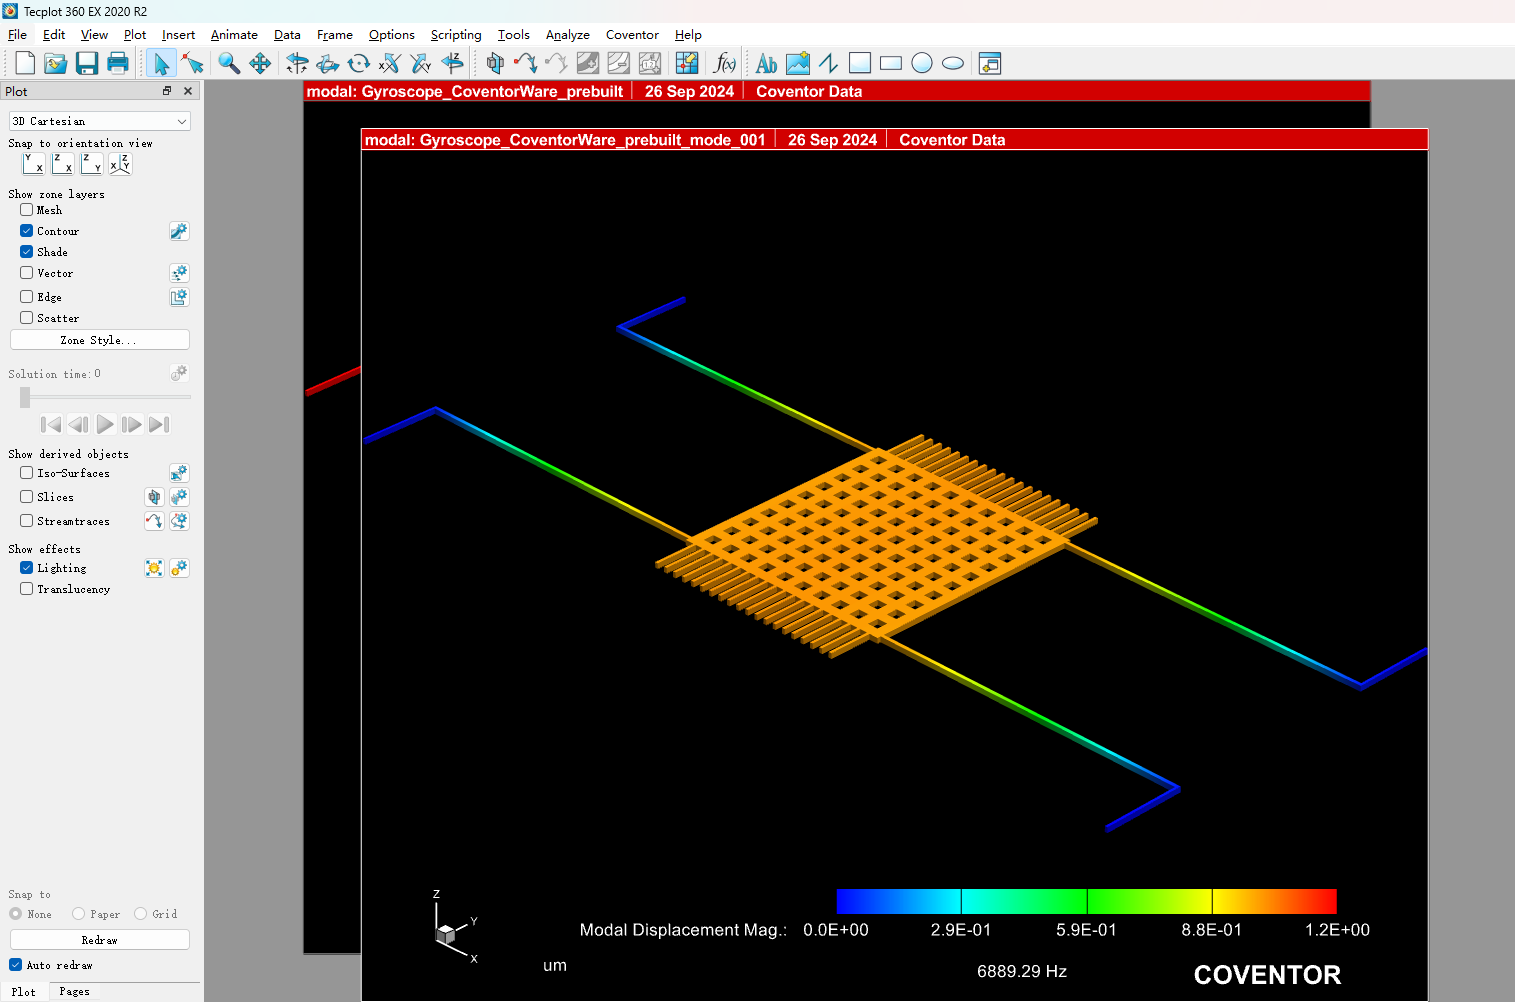Click the Insert text (Ab) tool
The width and height of the screenshot is (1515, 1002).
[766, 64]
